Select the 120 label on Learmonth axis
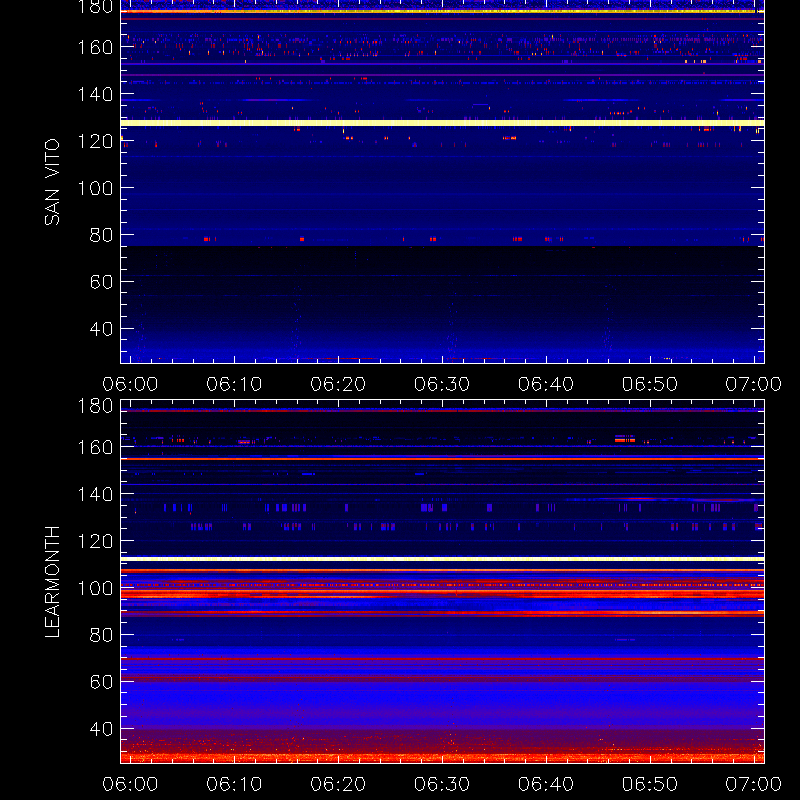Viewport: 800px width, 800px height. coord(95,541)
